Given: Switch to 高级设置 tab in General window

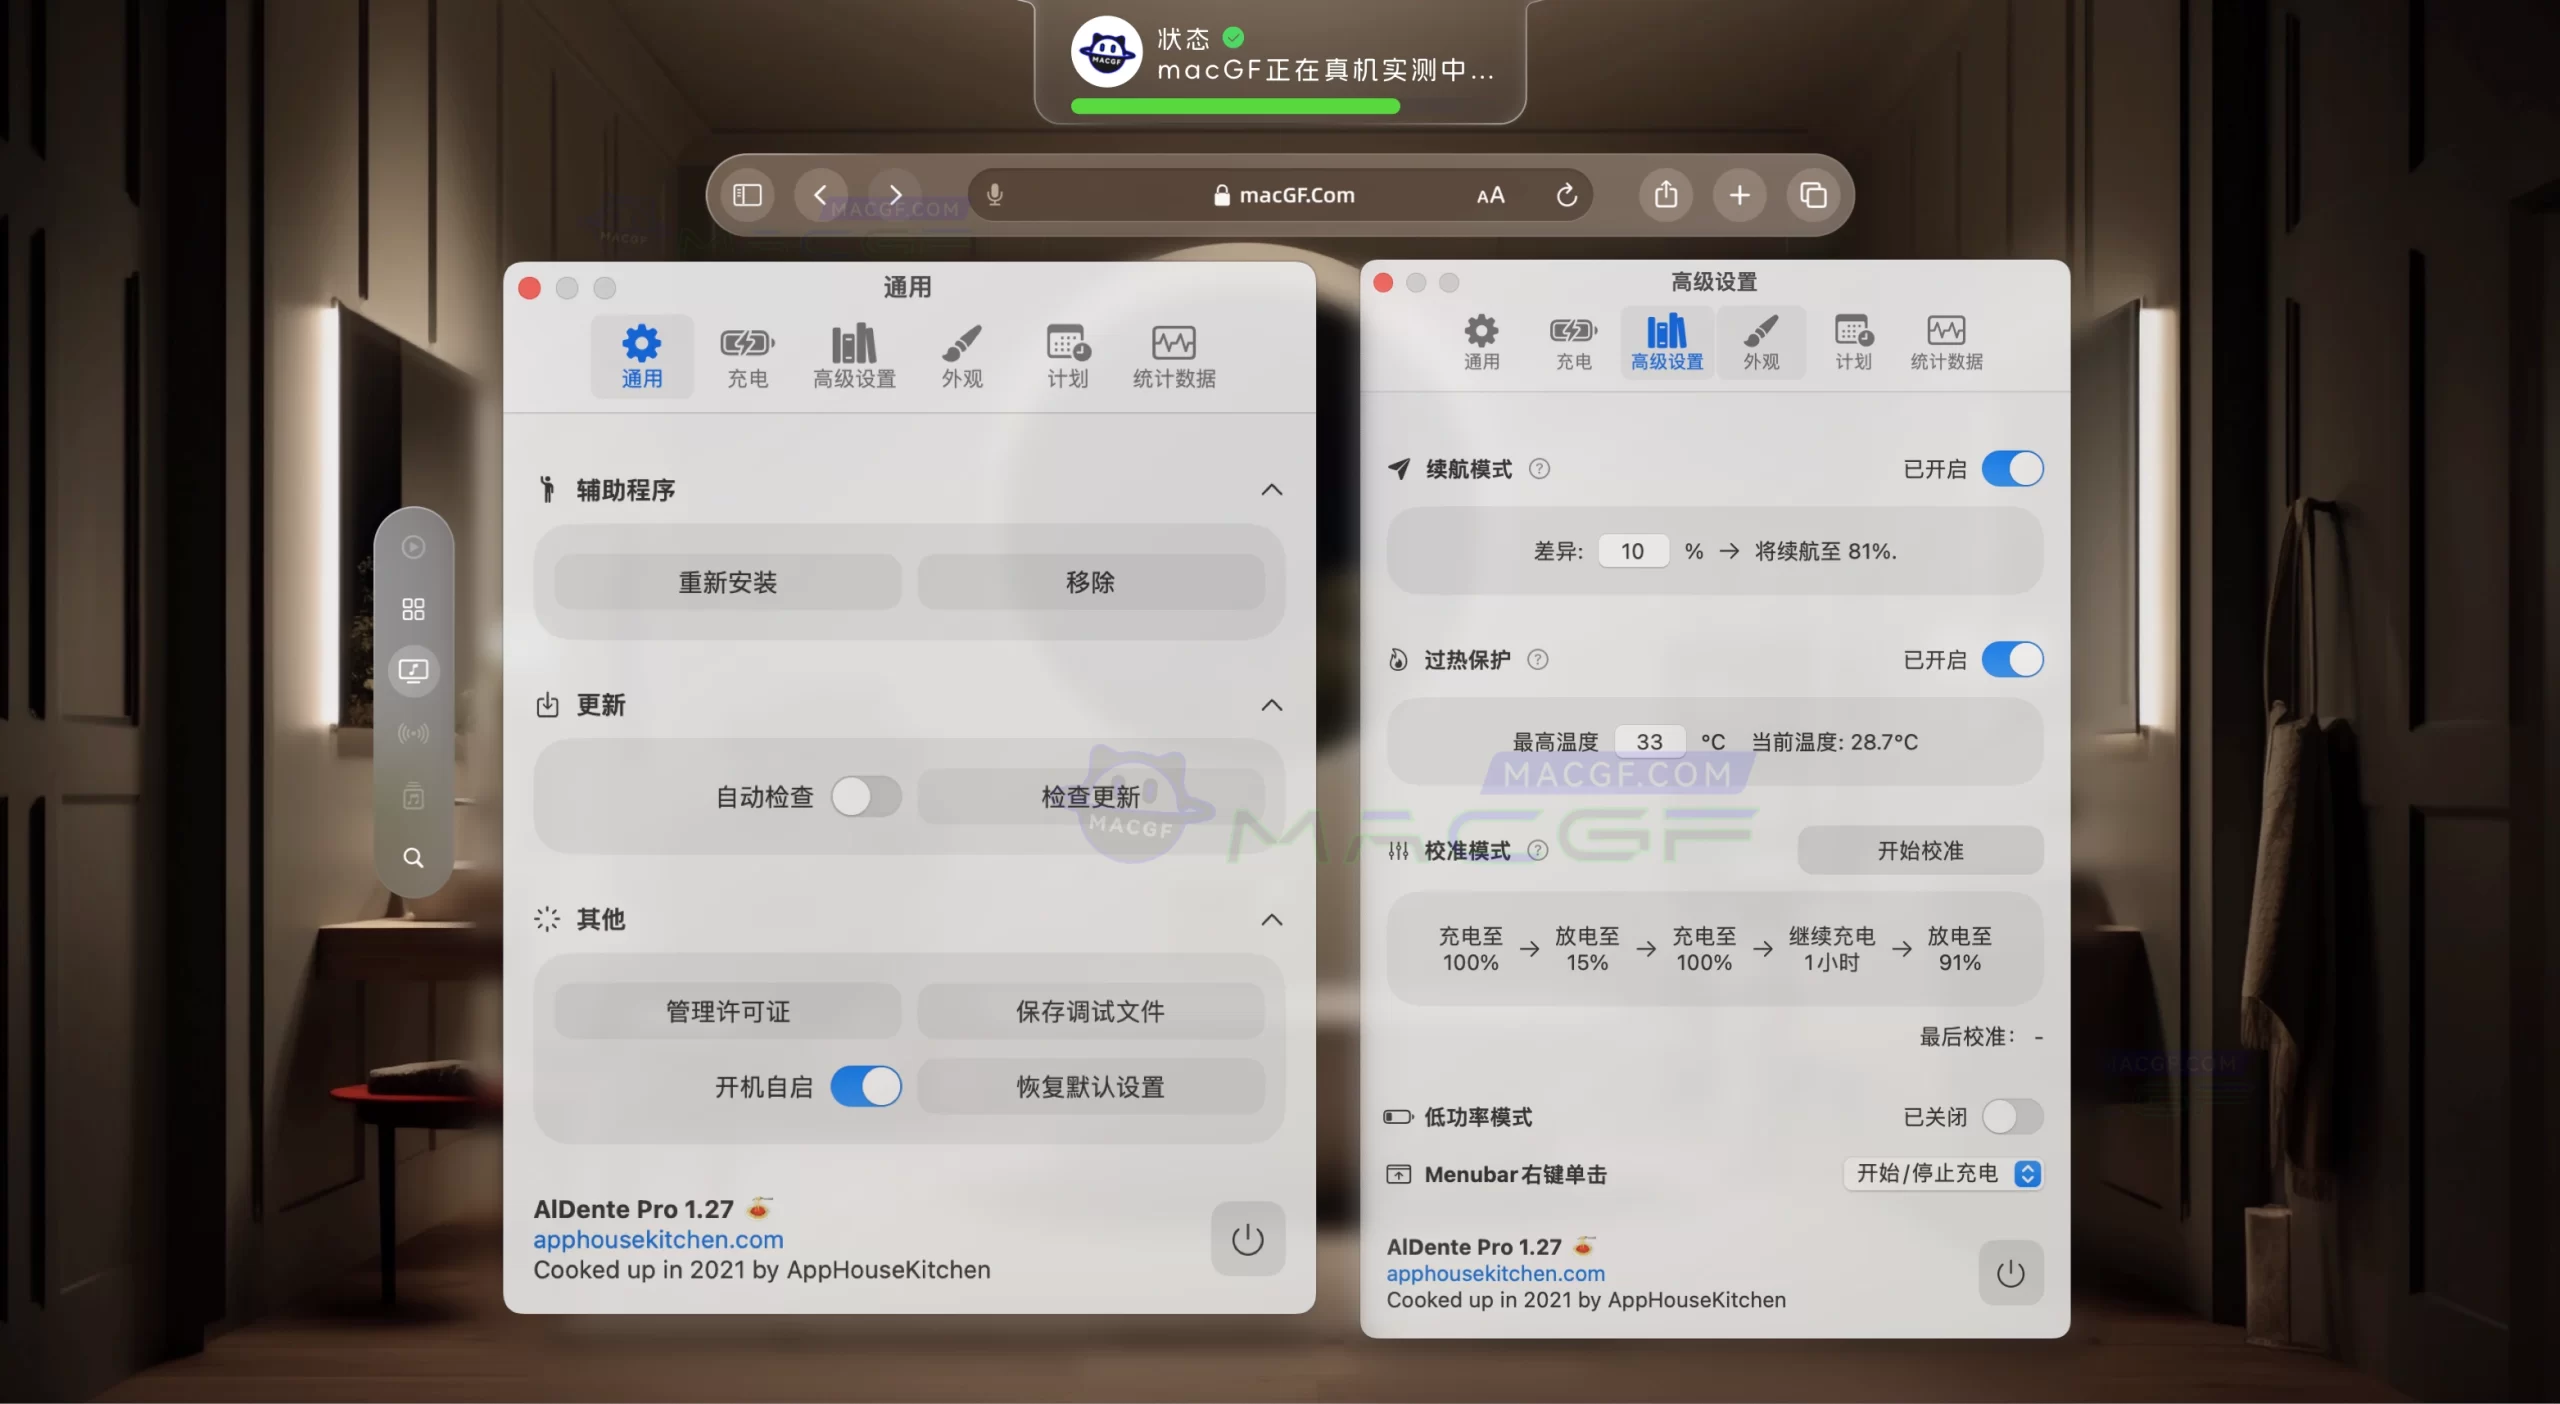Looking at the screenshot, I should pos(854,356).
